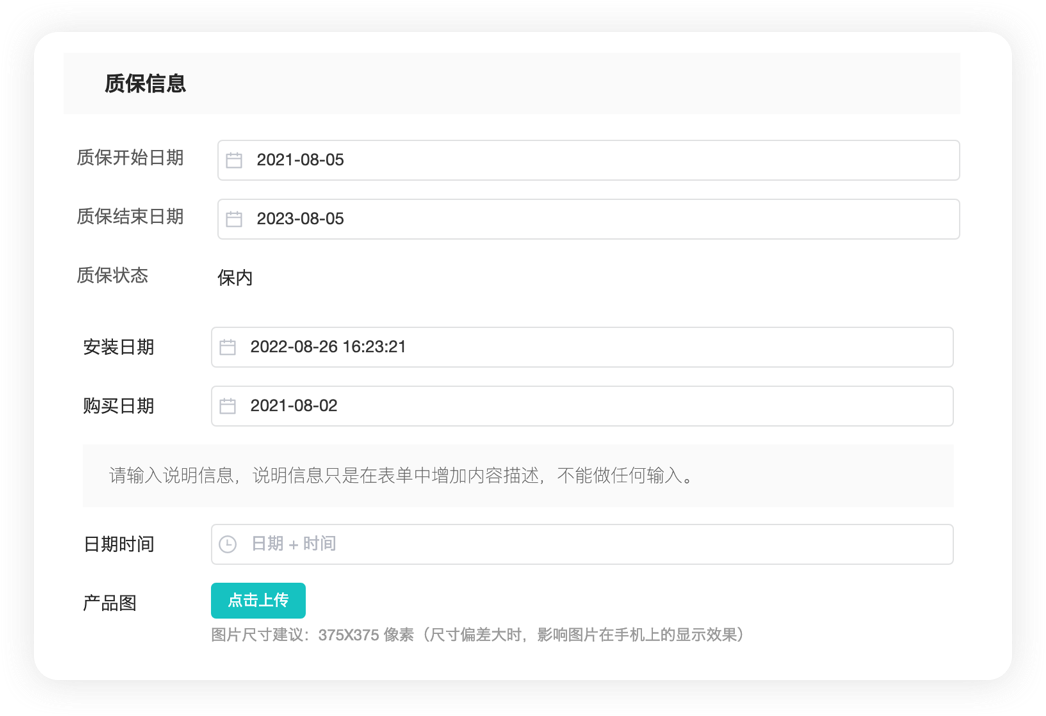Click the calendar icon in 安装日期 field
The image size is (1046, 716).
(x=228, y=346)
